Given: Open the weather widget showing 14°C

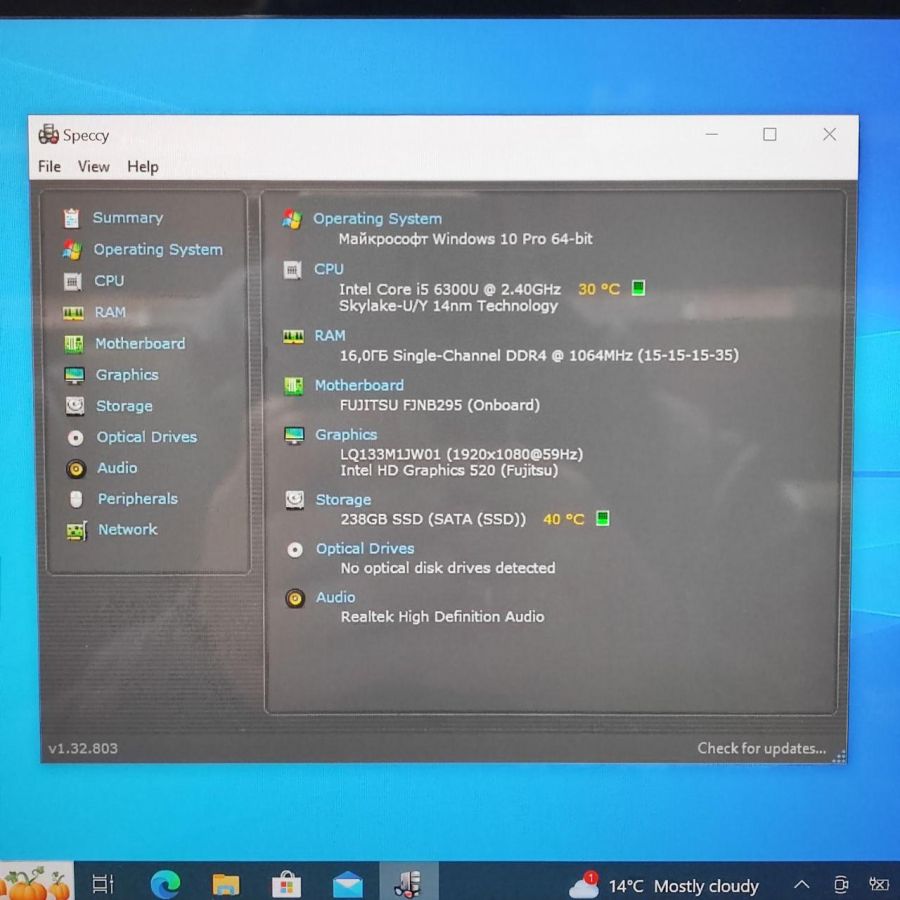Looking at the screenshot, I should point(664,886).
